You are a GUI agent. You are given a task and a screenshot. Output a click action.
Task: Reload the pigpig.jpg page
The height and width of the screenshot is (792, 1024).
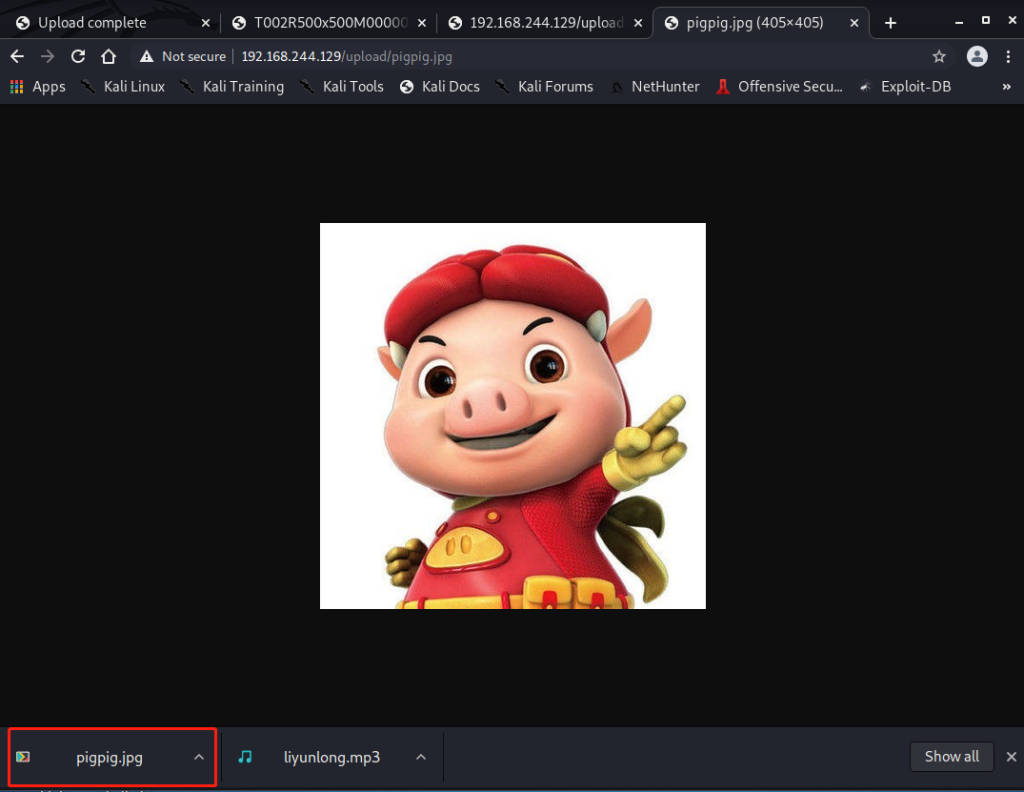(x=78, y=57)
